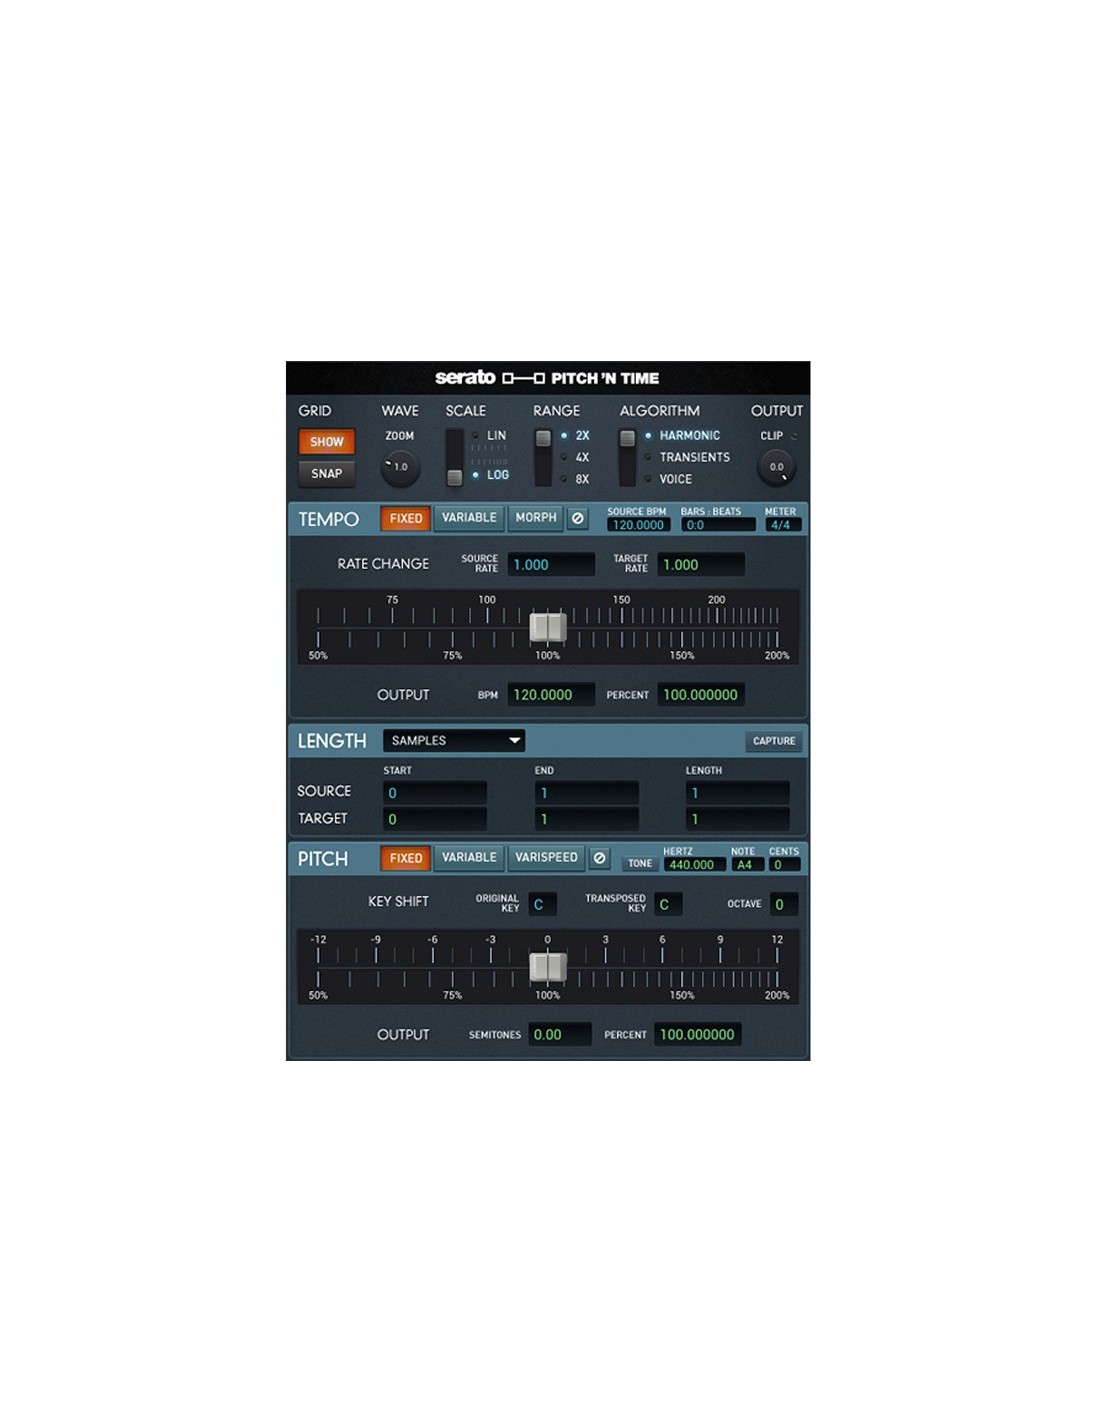
Task: Click the Meter 4/4 field
Action: pyautogui.click(x=783, y=525)
